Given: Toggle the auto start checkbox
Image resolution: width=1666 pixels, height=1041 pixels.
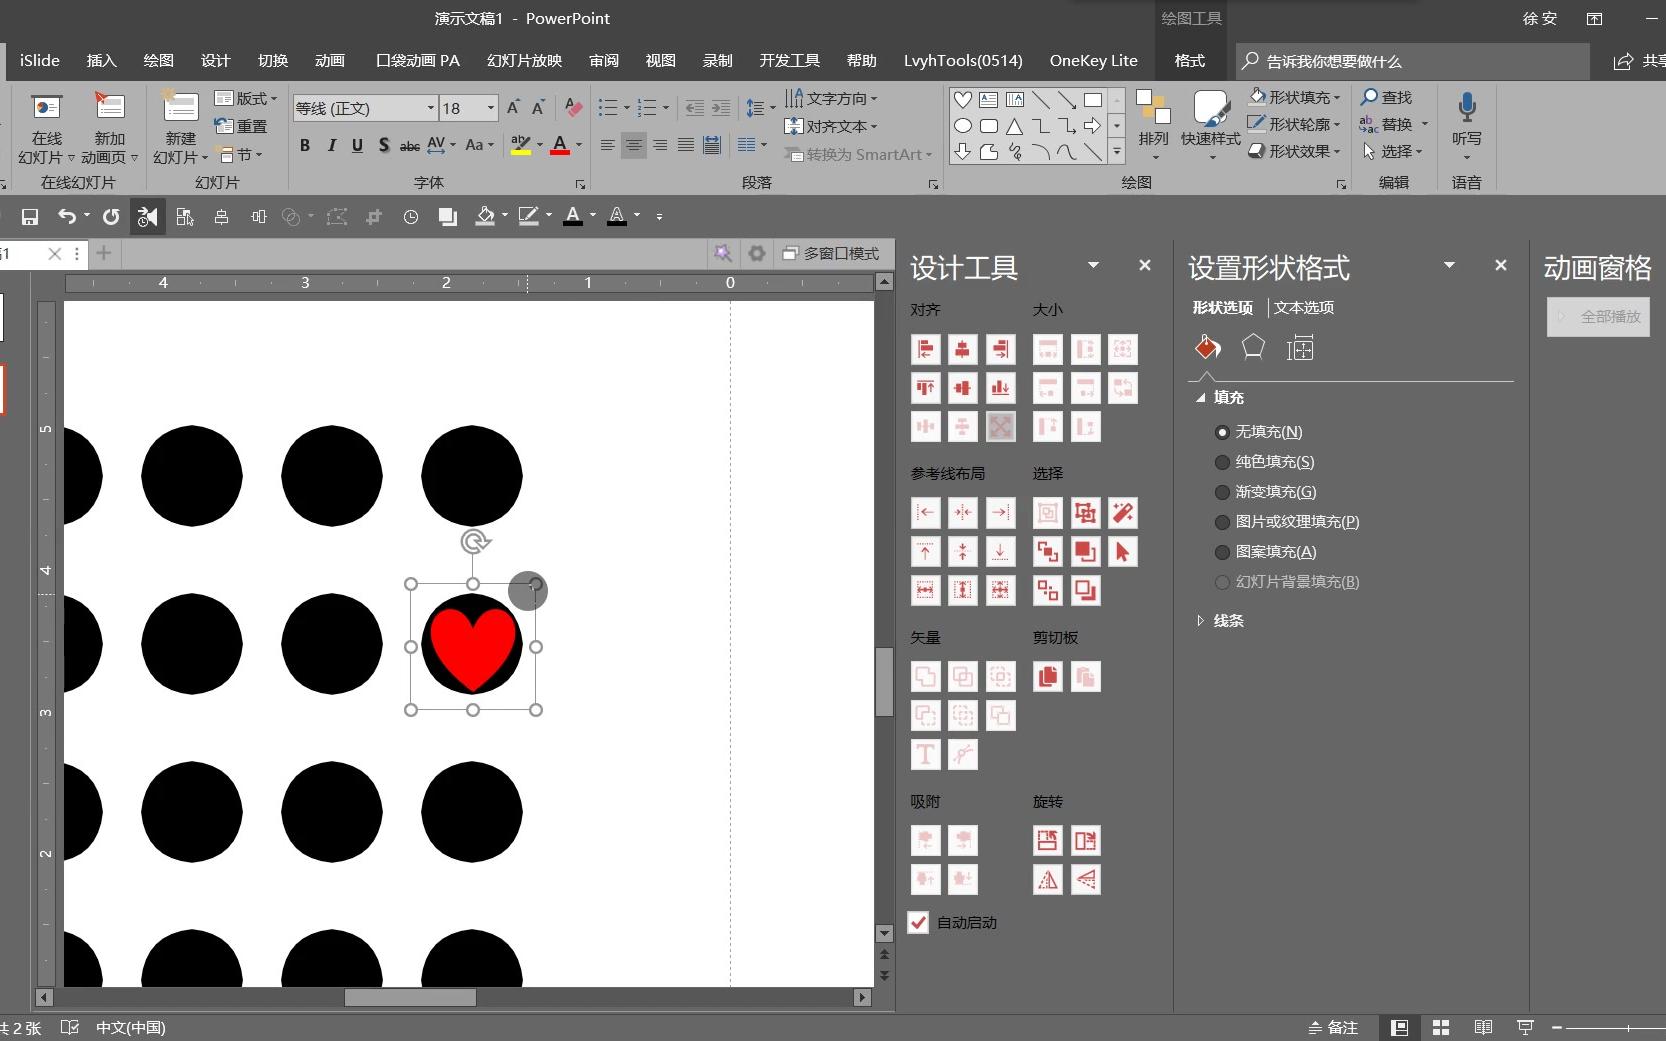Looking at the screenshot, I should (918, 922).
